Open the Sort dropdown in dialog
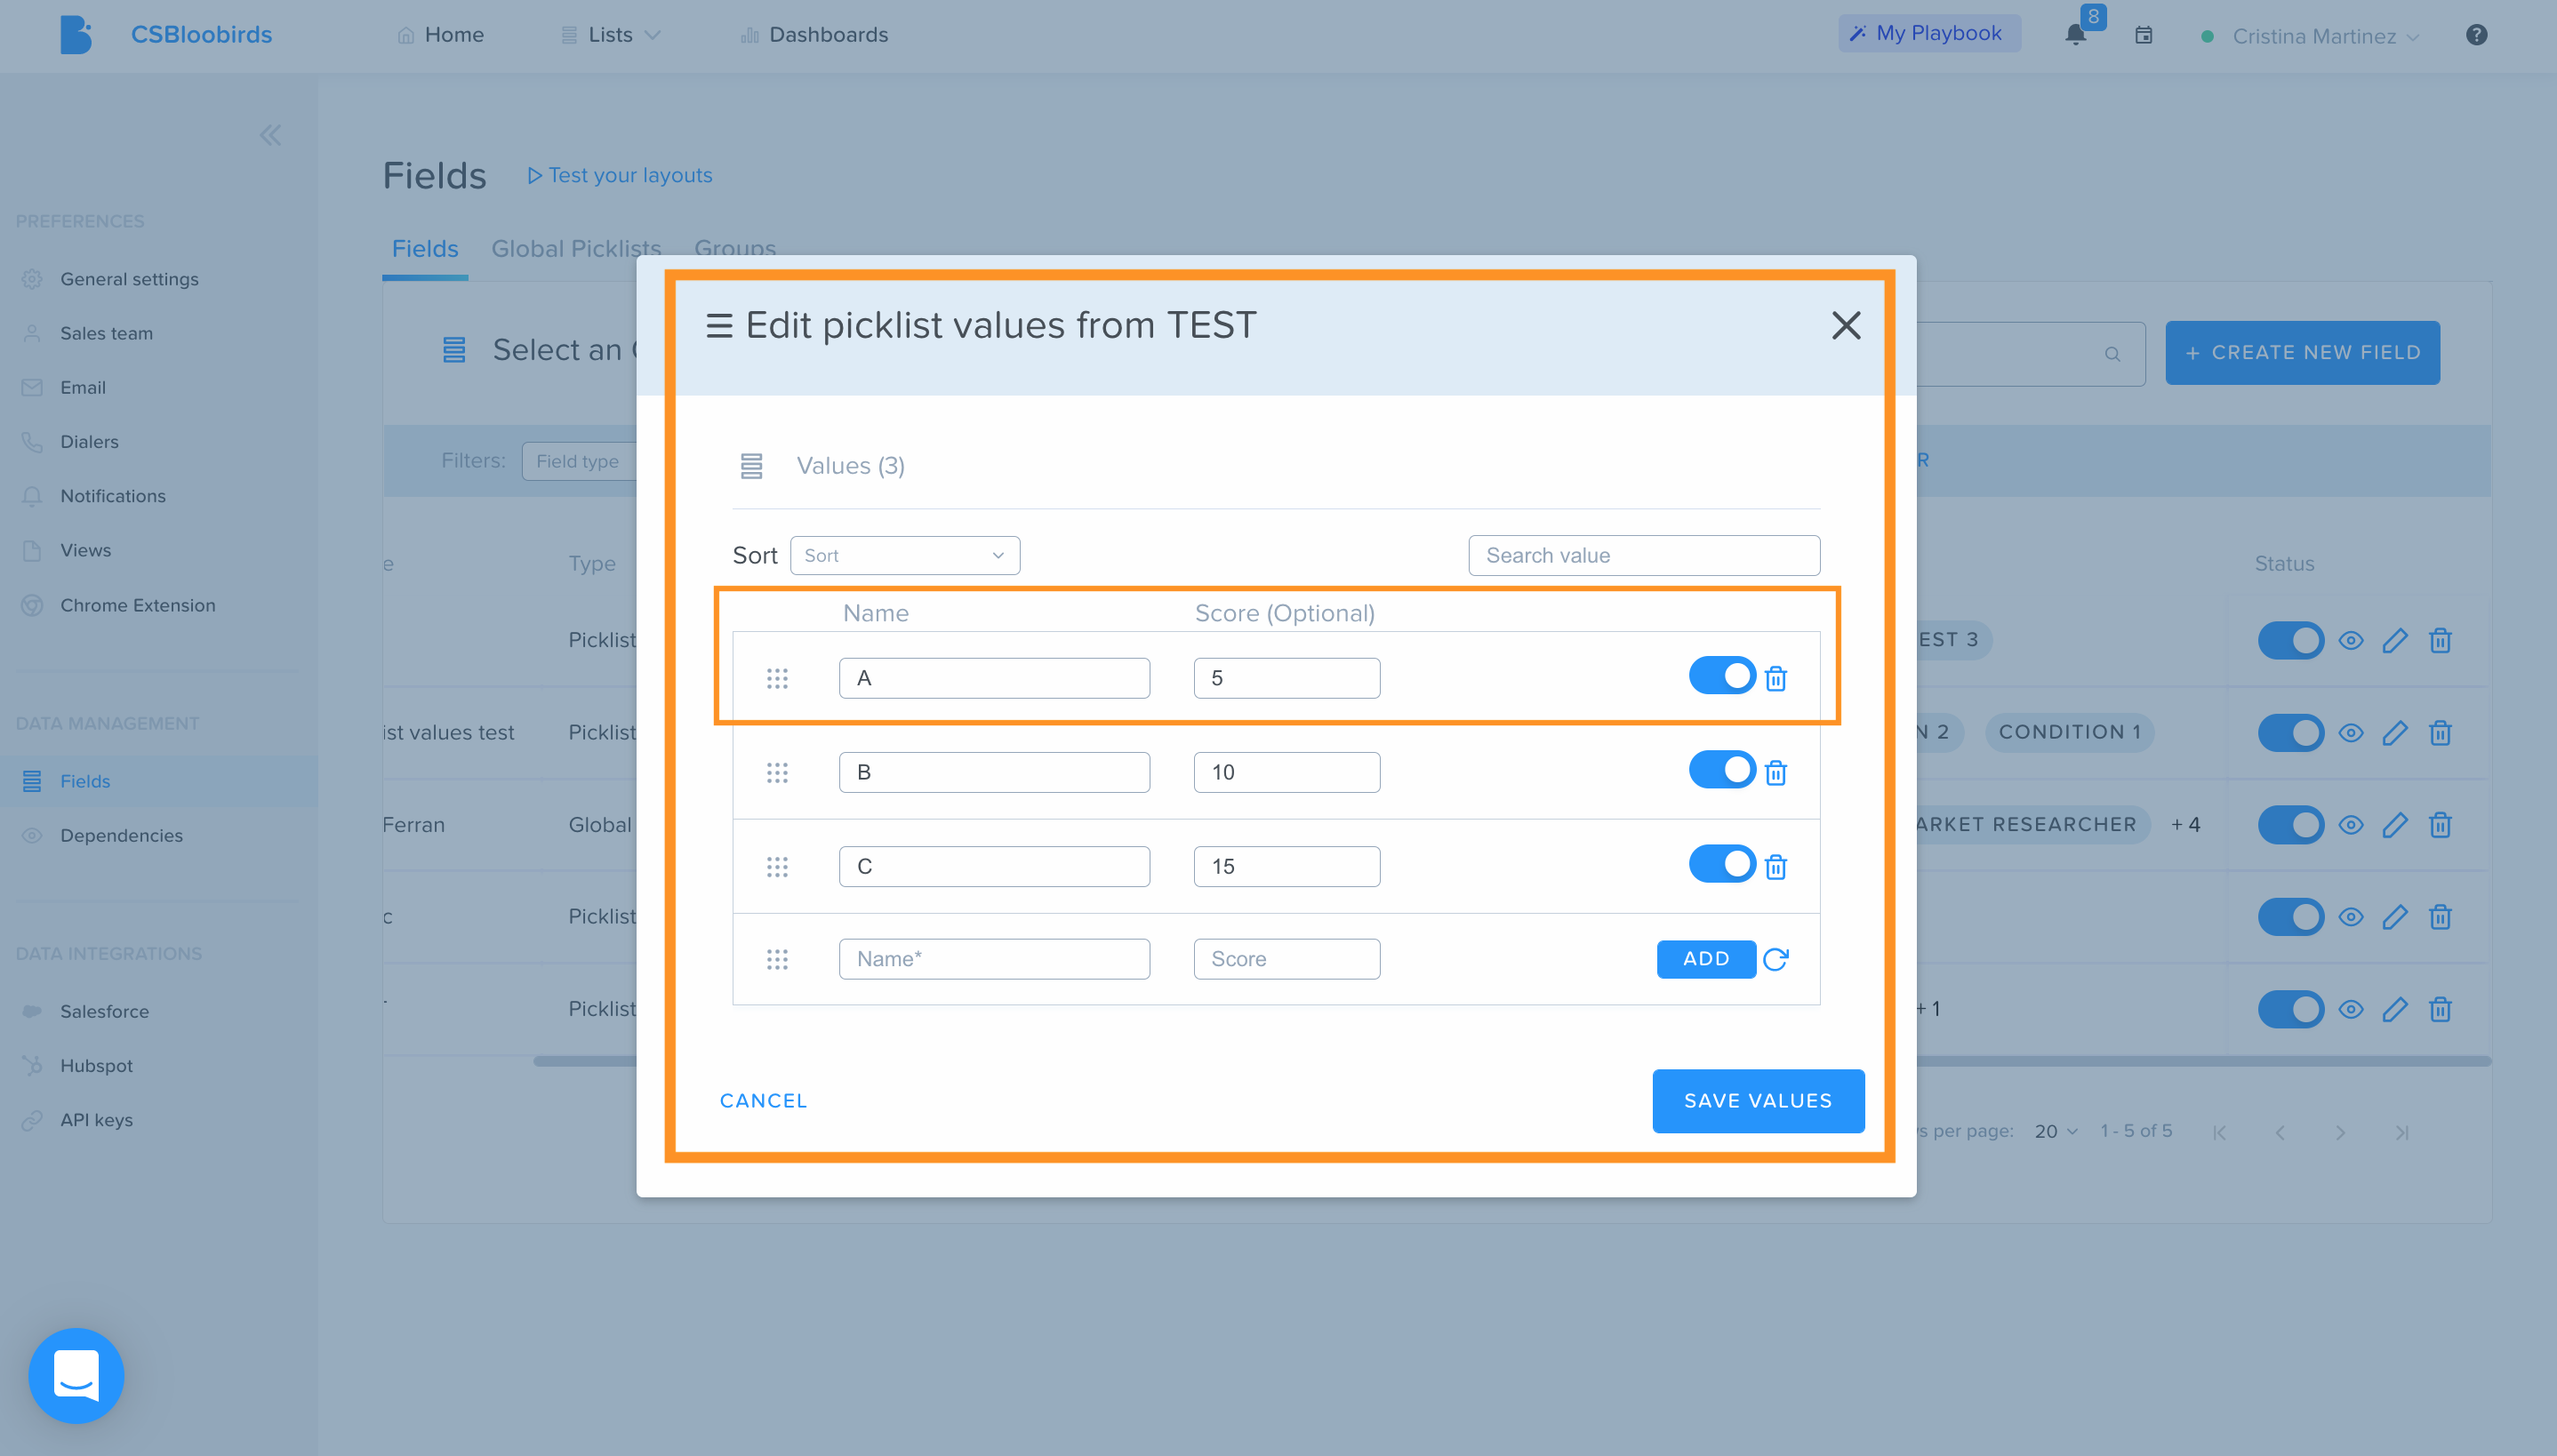This screenshot has width=2557, height=1456. point(904,556)
